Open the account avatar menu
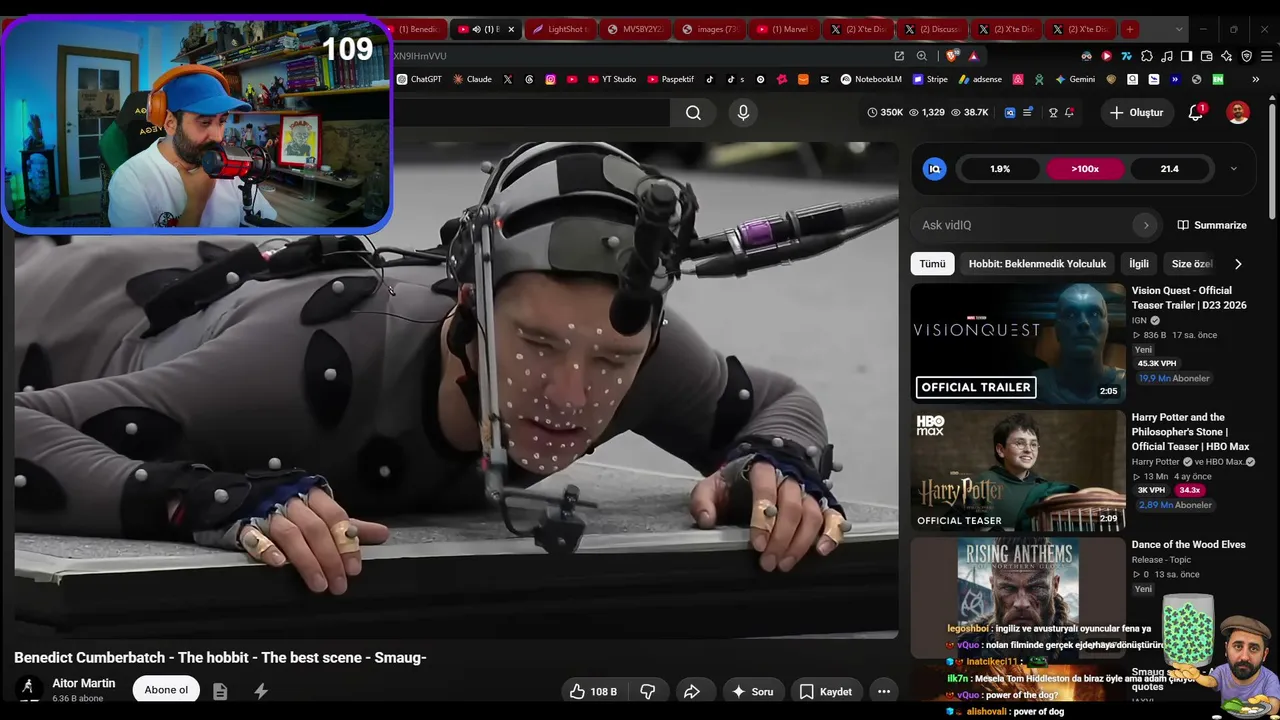 (x=1238, y=113)
